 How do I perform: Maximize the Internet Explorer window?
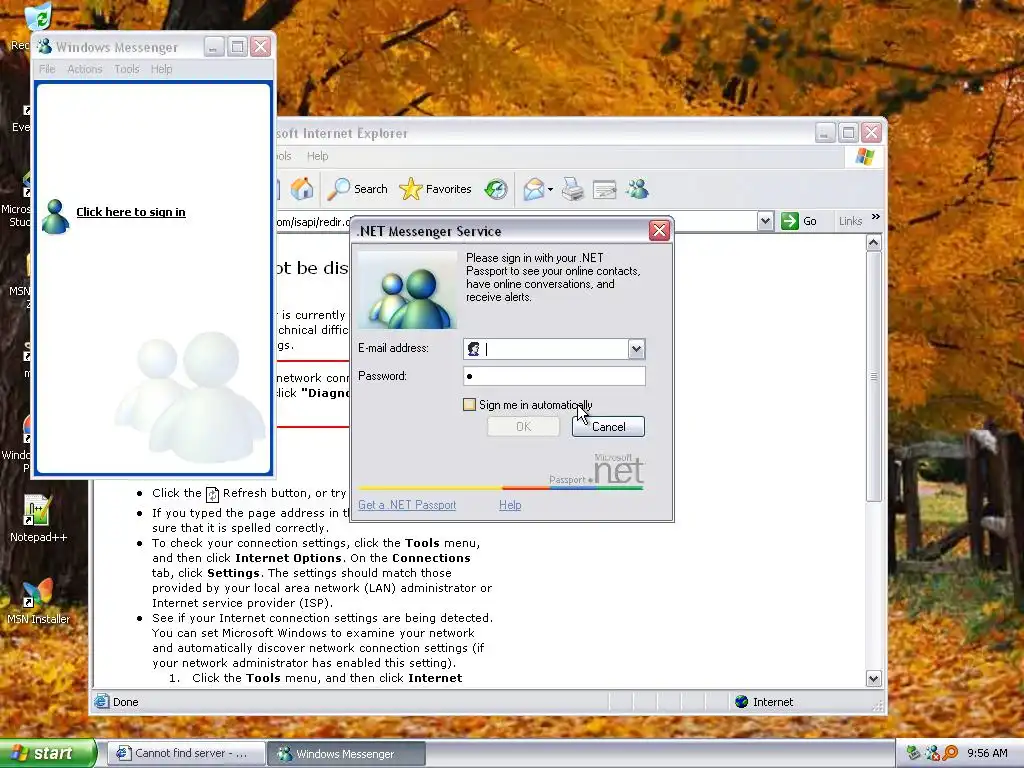point(848,133)
